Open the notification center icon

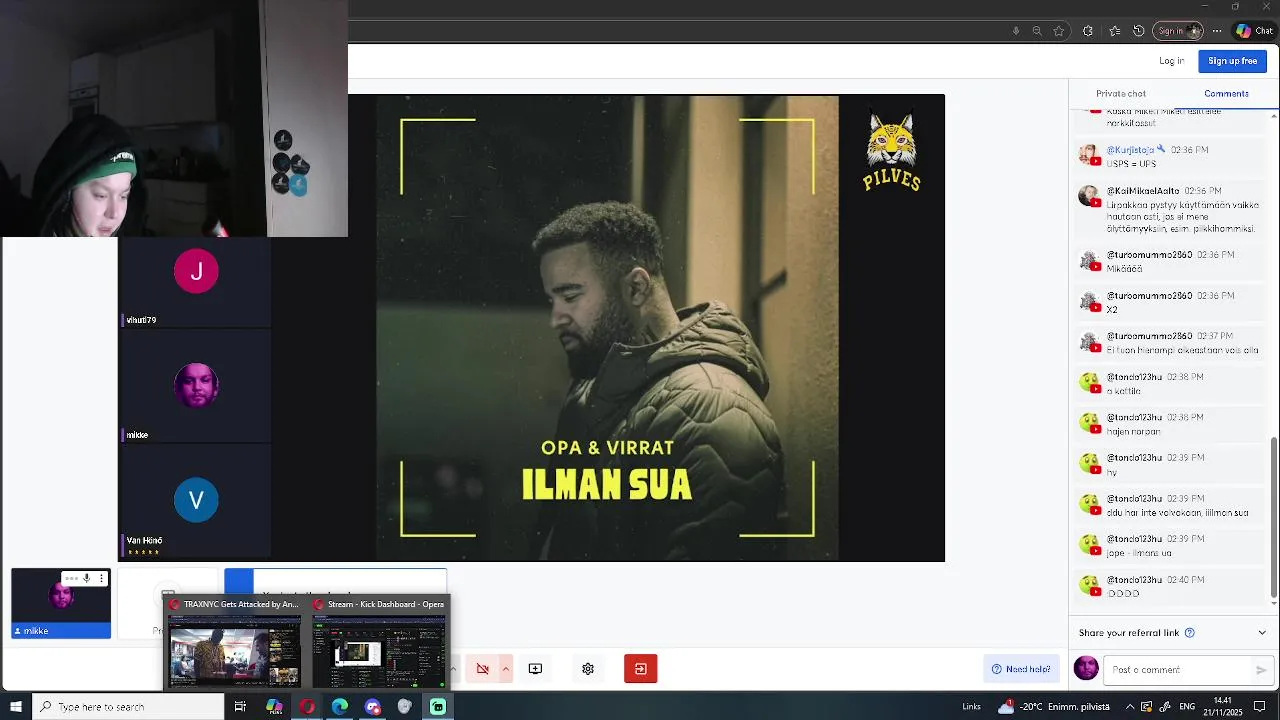pos(1260,707)
